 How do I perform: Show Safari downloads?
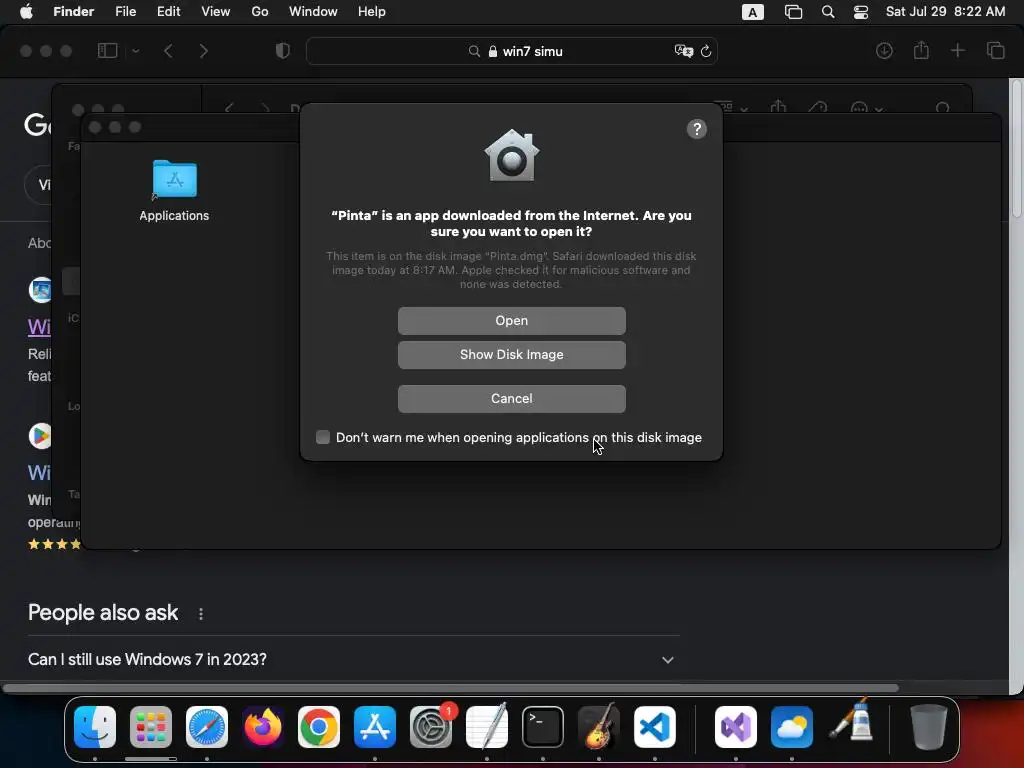coord(884,51)
